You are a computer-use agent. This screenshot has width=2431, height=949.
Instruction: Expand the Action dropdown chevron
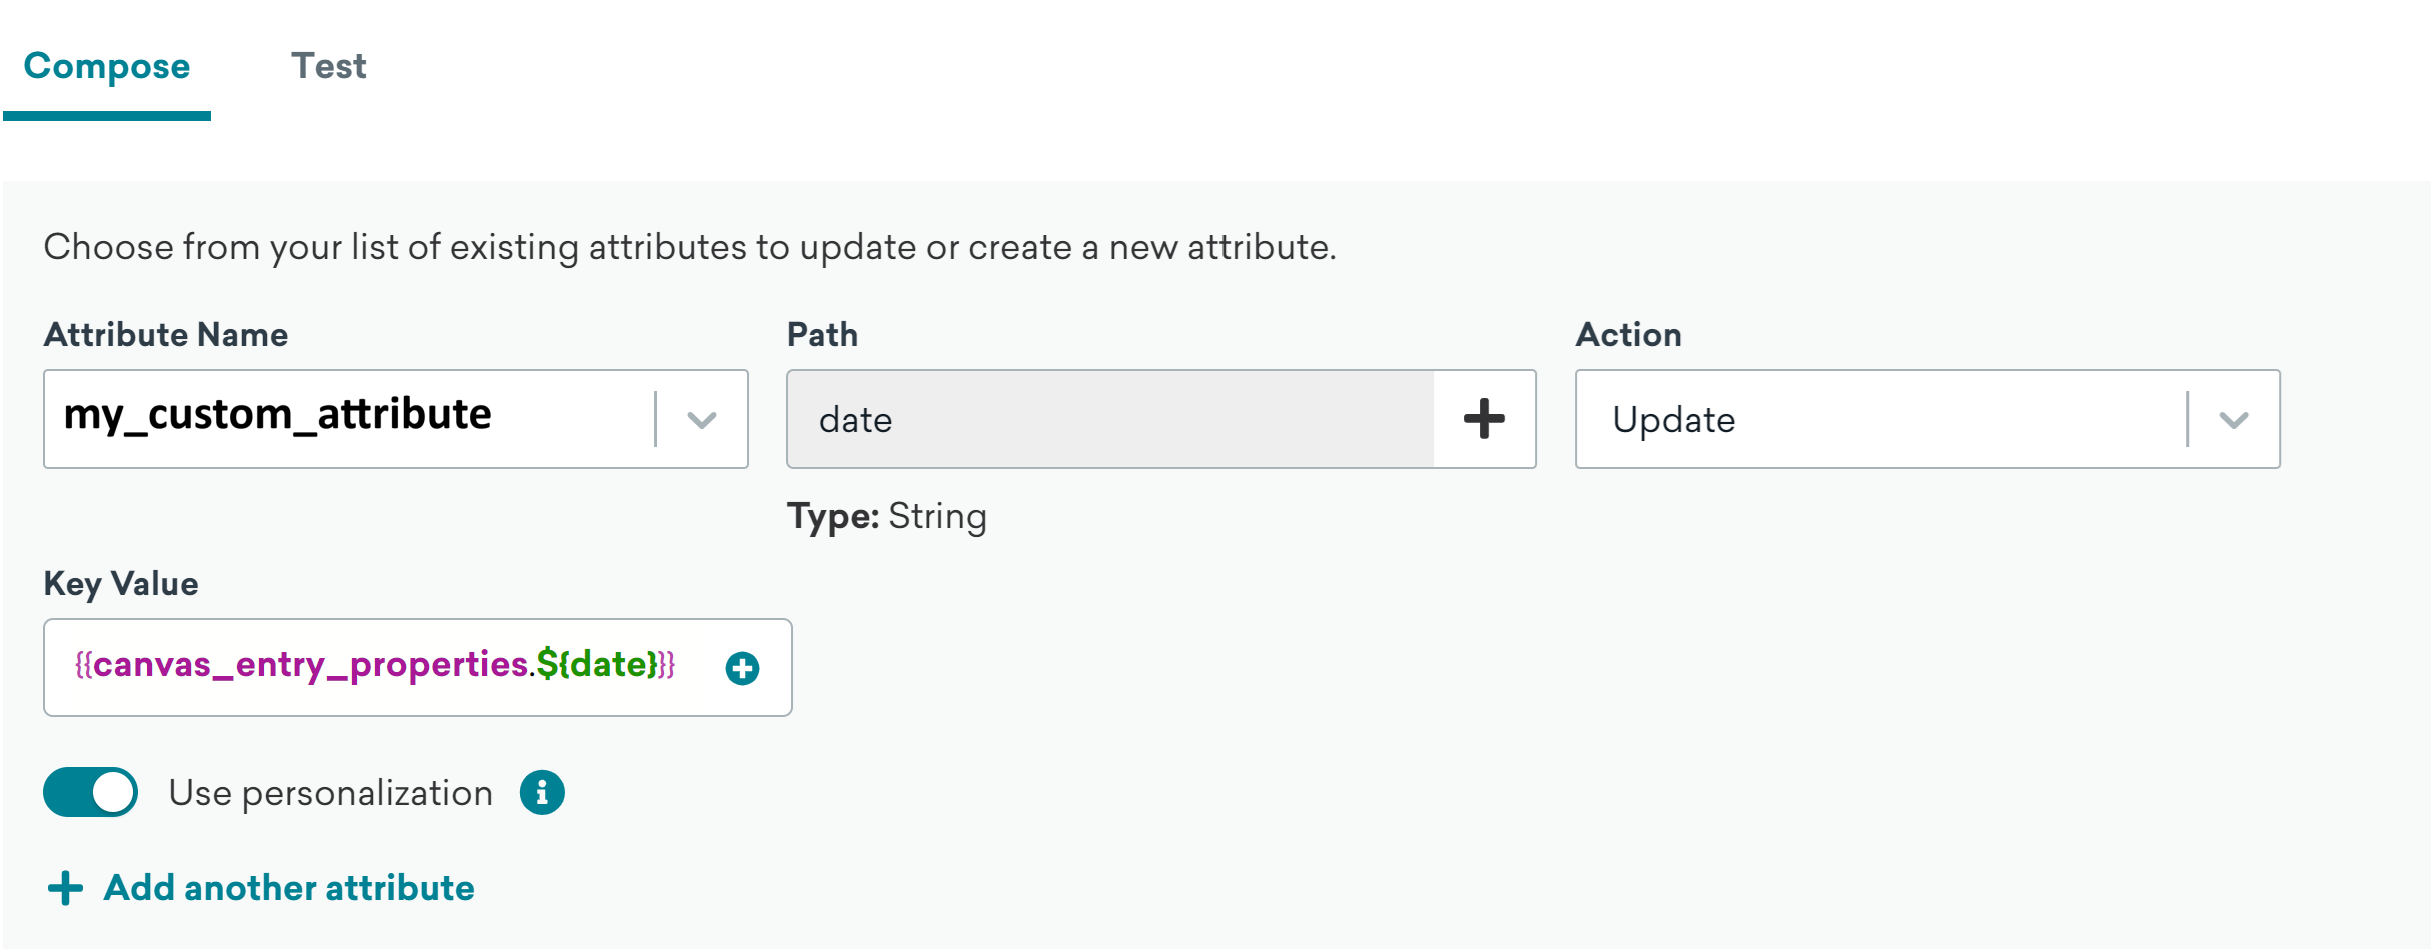(2234, 420)
